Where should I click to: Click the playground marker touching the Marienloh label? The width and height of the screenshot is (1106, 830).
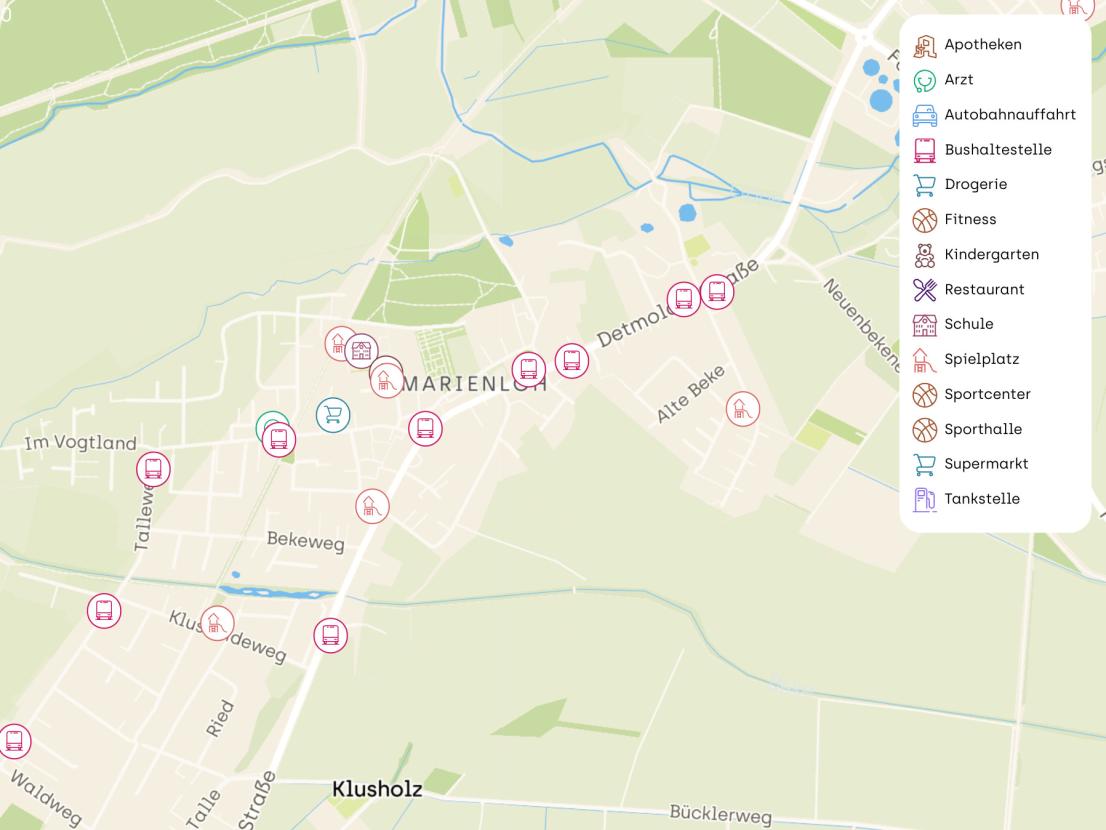coord(386,381)
